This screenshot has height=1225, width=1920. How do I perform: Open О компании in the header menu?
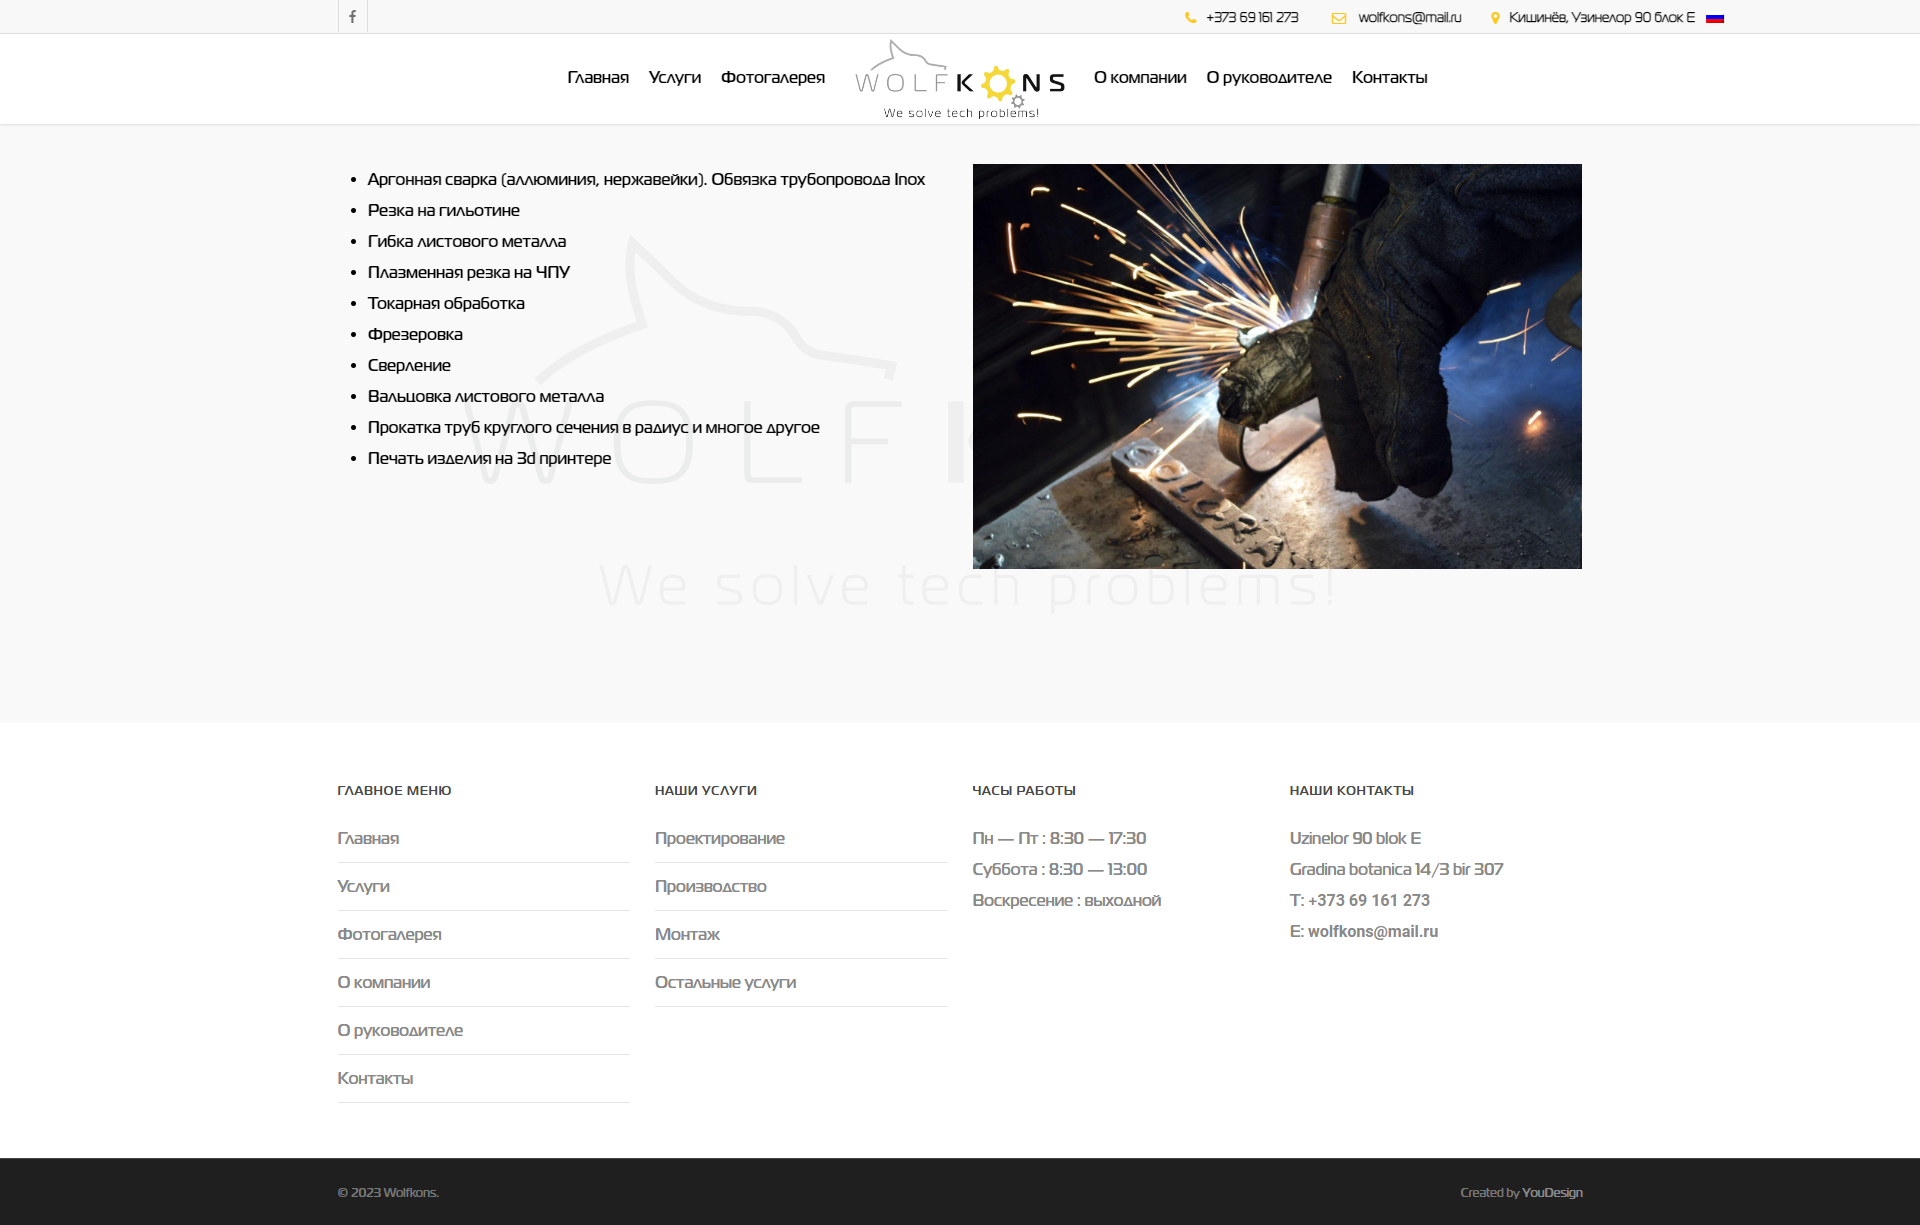tap(1140, 78)
